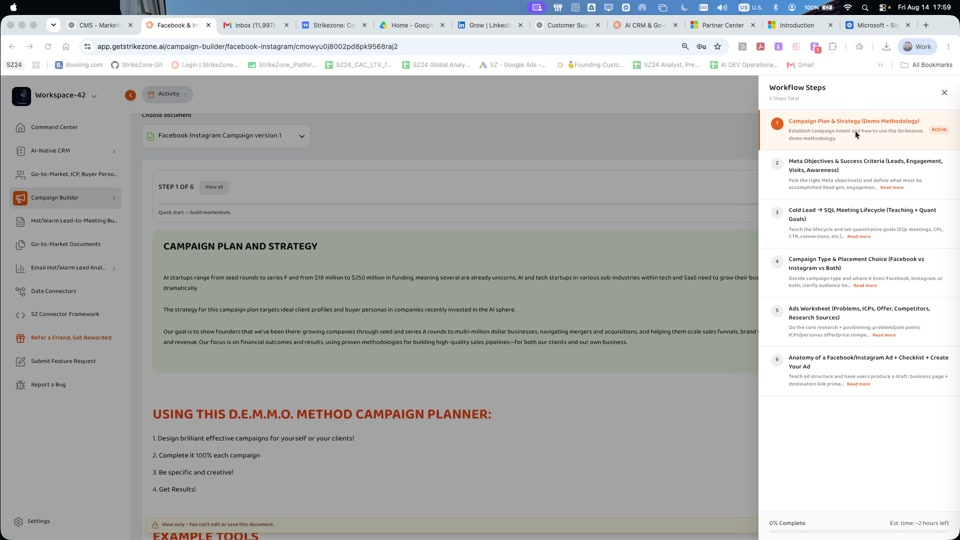Image resolution: width=960 pixels, height=540 pixels.
Task: Open Command Center from sidebar
Action: (x=54, y=127)
